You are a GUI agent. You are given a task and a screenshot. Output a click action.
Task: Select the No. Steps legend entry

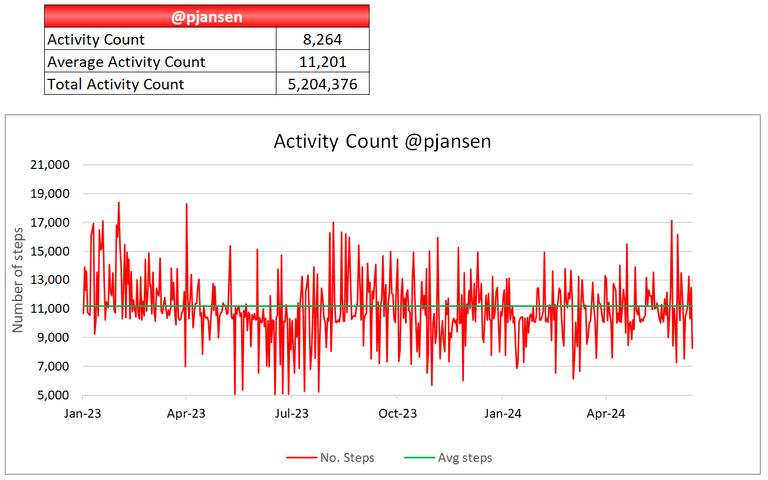coord(331,457)
